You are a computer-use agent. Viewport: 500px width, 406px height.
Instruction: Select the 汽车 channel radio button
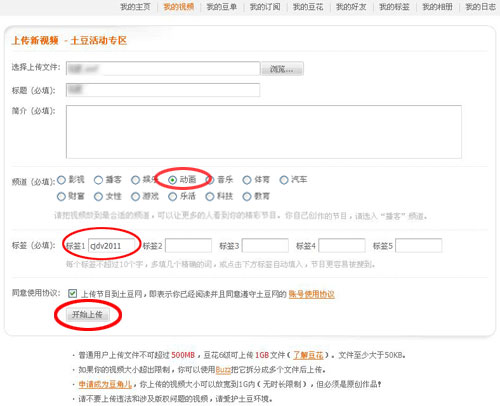pos(284,180)
